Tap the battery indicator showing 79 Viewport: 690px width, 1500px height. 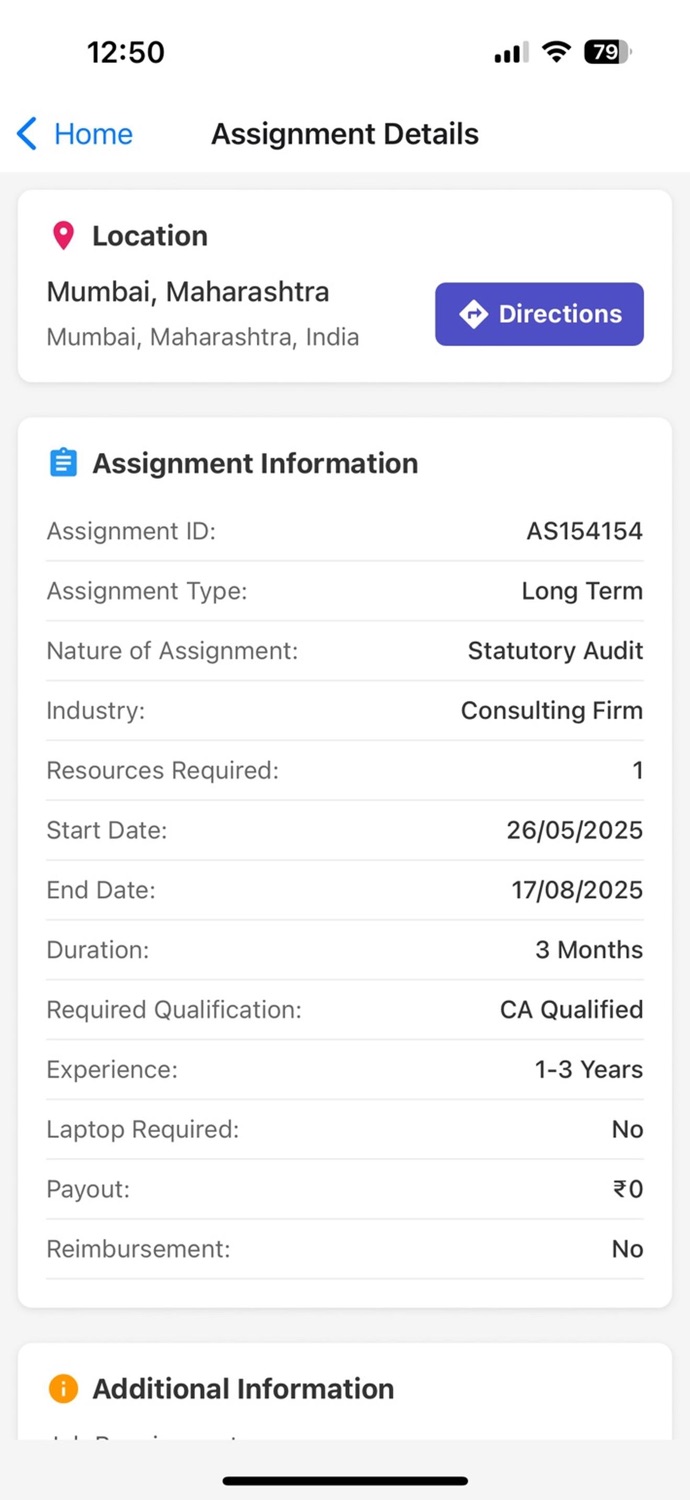(607, 52)
